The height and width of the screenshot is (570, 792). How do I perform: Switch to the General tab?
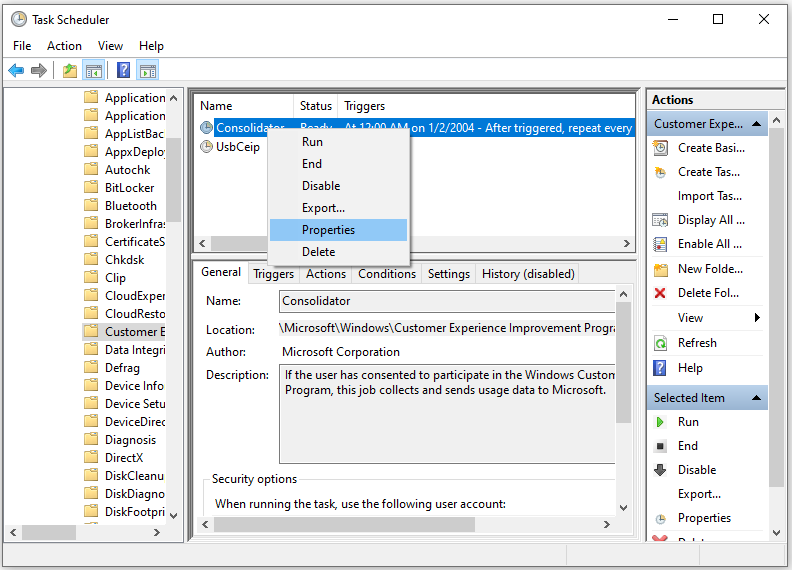click(221, 272)
